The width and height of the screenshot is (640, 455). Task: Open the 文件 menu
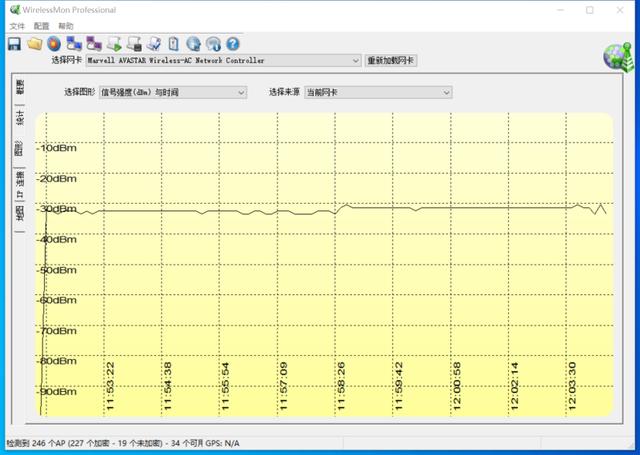click(x=16, y=26)
